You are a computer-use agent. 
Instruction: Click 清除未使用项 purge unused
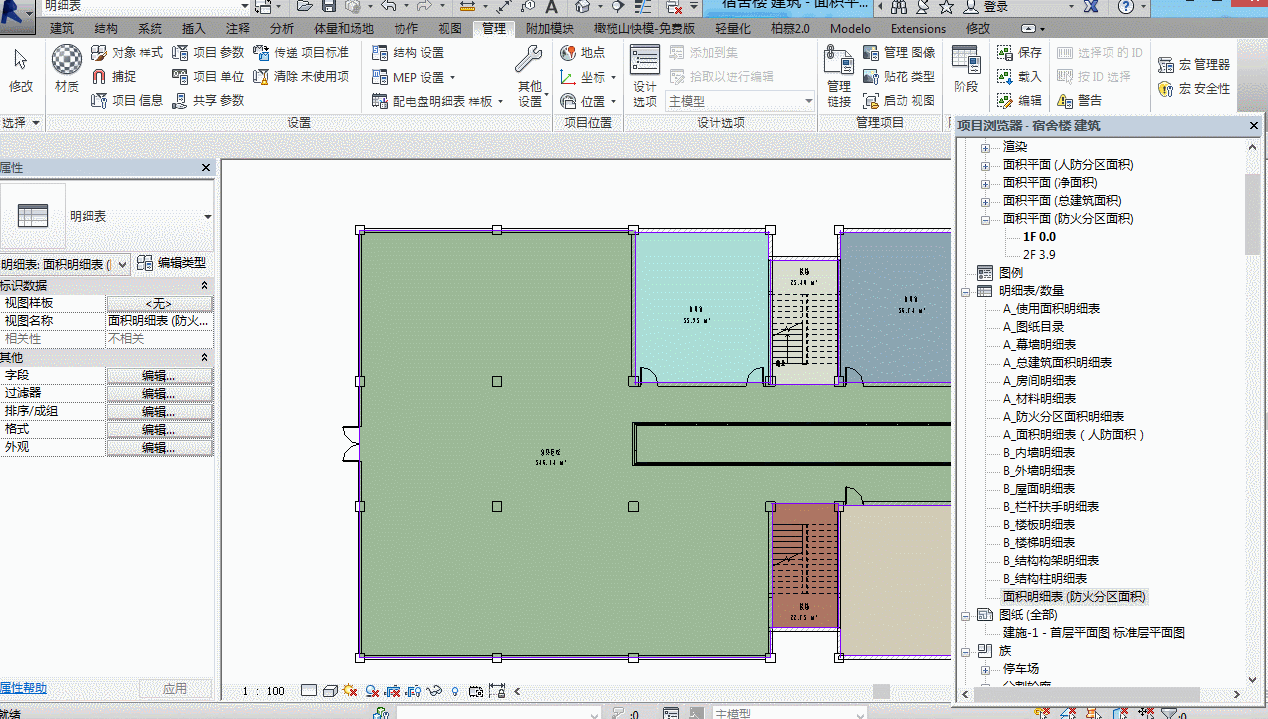pyautogui.click(x=301, y=76)
